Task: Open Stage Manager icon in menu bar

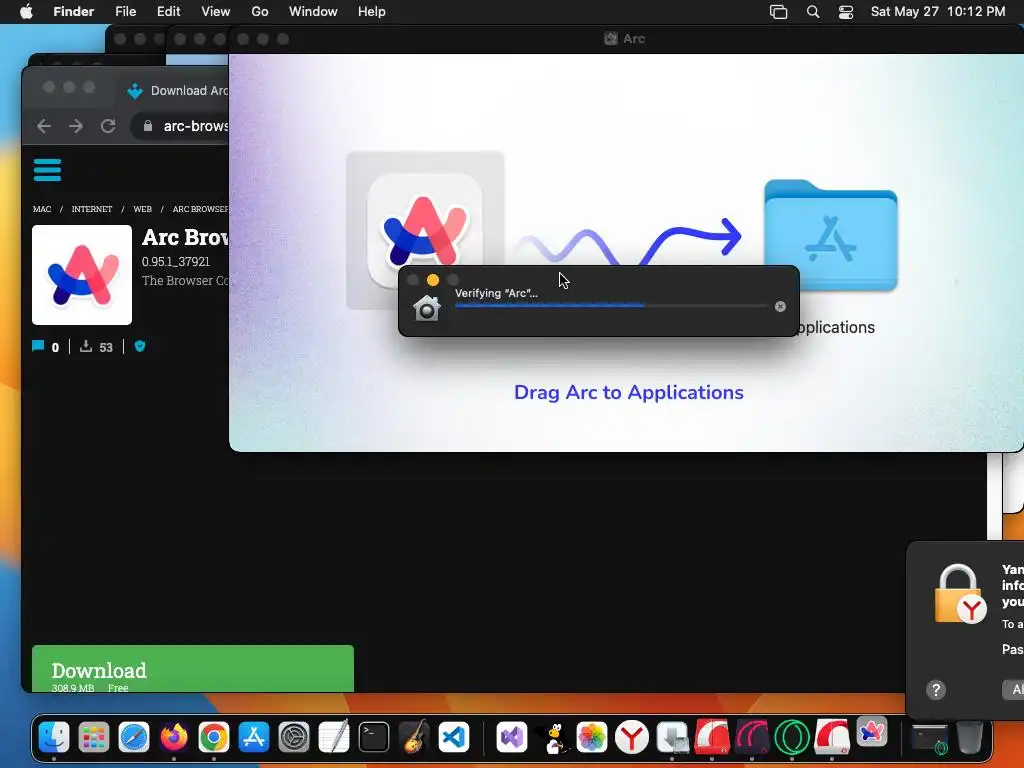Action: pyautogui.click(x=778, y=12)
